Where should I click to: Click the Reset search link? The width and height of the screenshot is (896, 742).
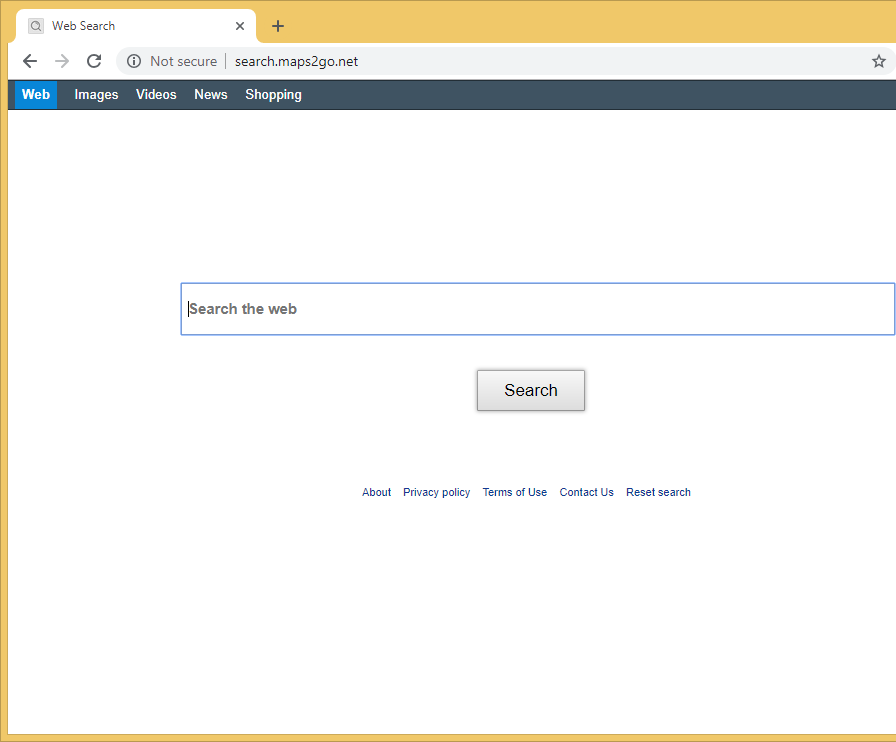pos(658,492)
